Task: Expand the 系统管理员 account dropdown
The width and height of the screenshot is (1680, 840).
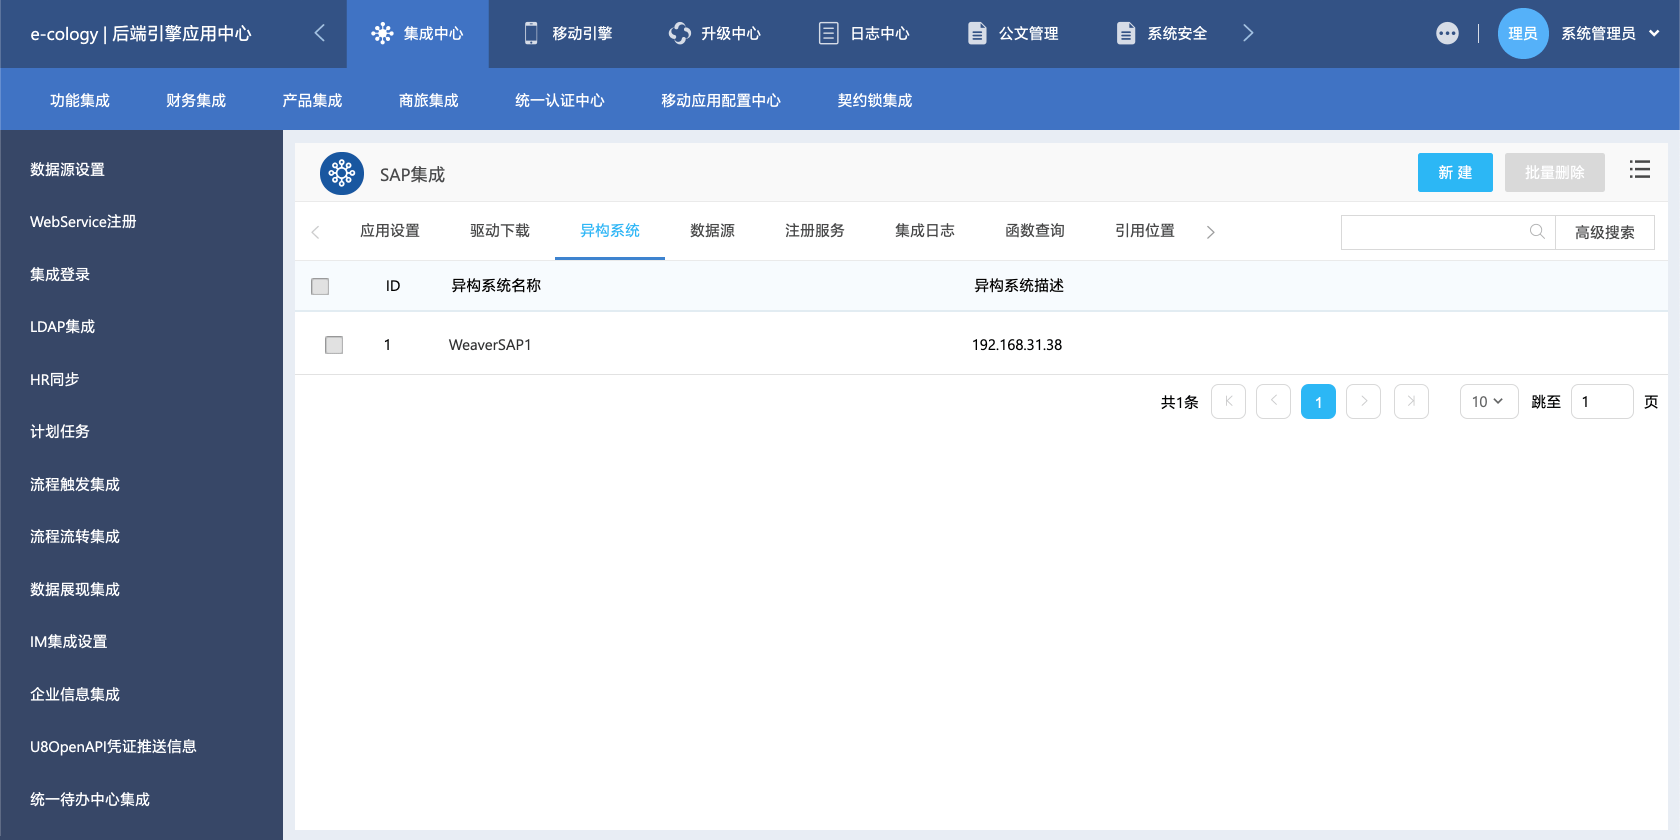Action: click(x=1654, y=33)
